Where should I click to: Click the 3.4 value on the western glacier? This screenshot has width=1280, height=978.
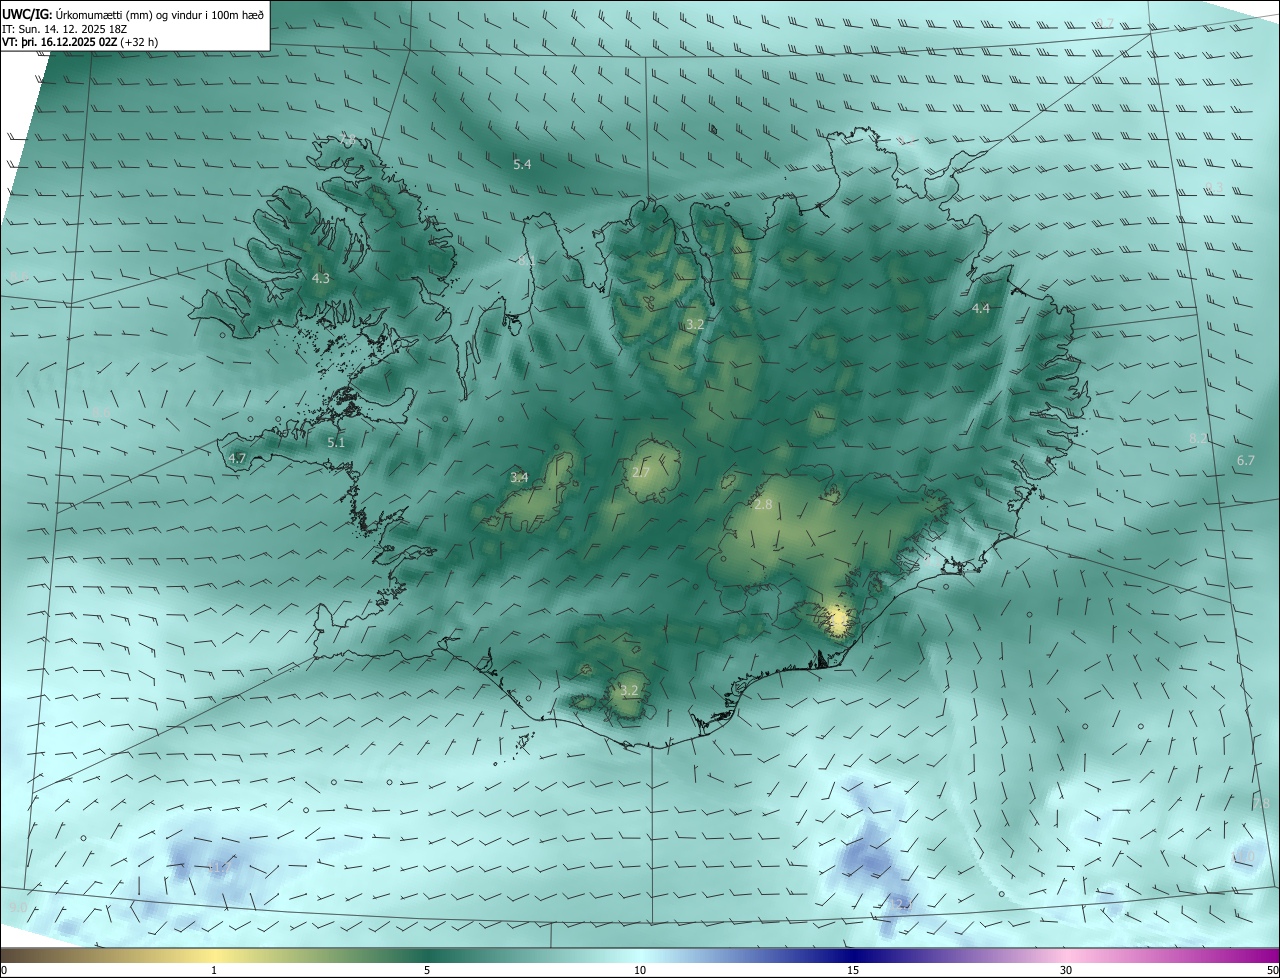(519, 478)
